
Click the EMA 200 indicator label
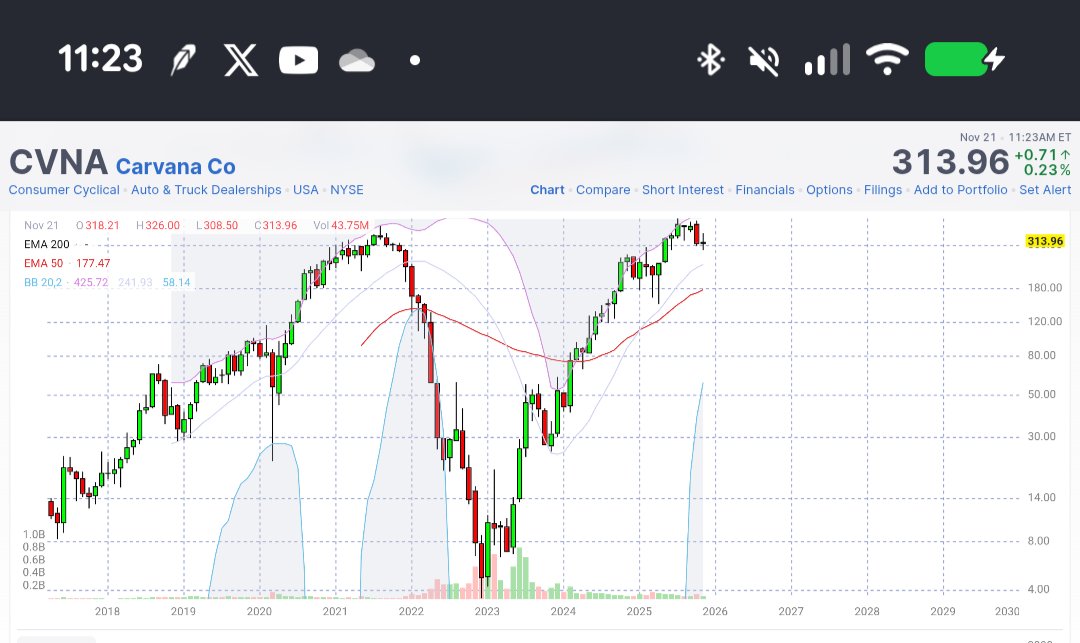pyautogui.click(x=47, y=244)
